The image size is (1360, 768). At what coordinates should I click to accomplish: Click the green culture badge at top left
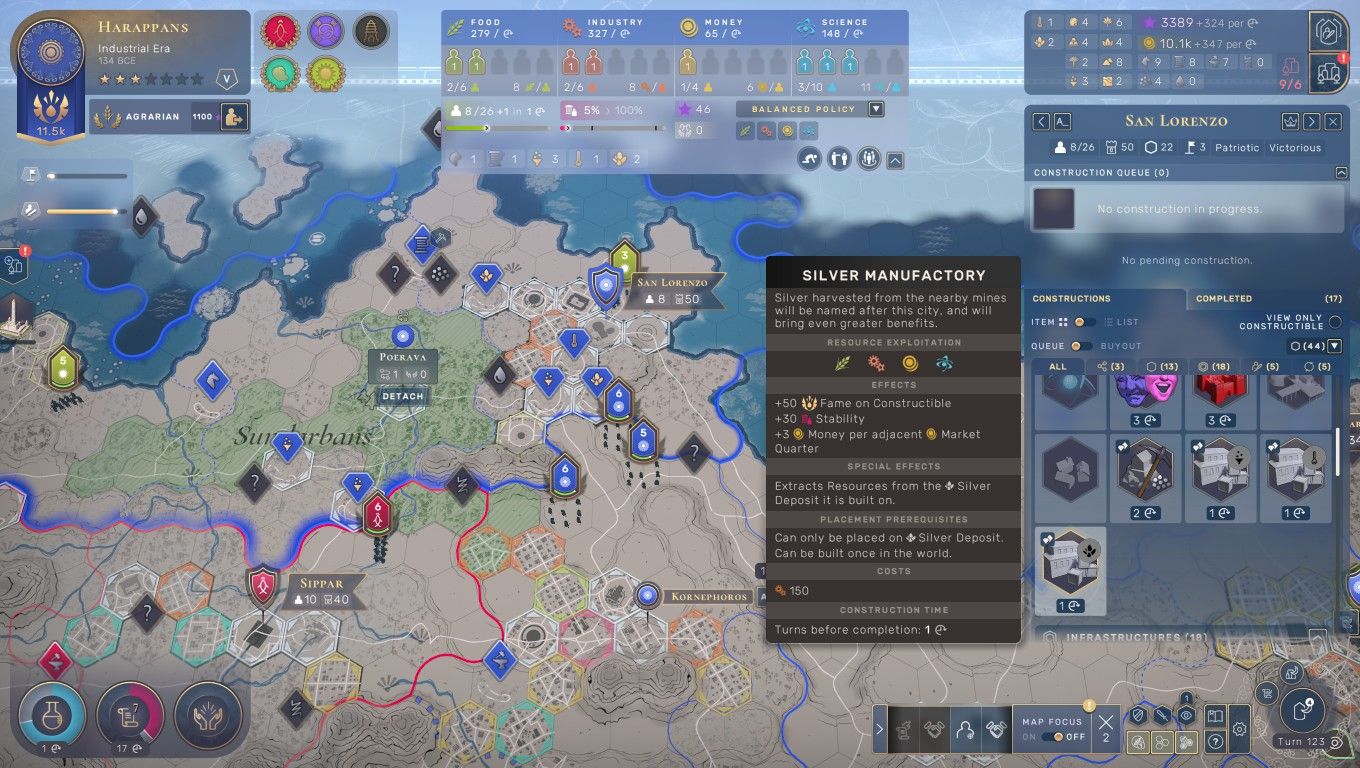(x=281, y=74)
